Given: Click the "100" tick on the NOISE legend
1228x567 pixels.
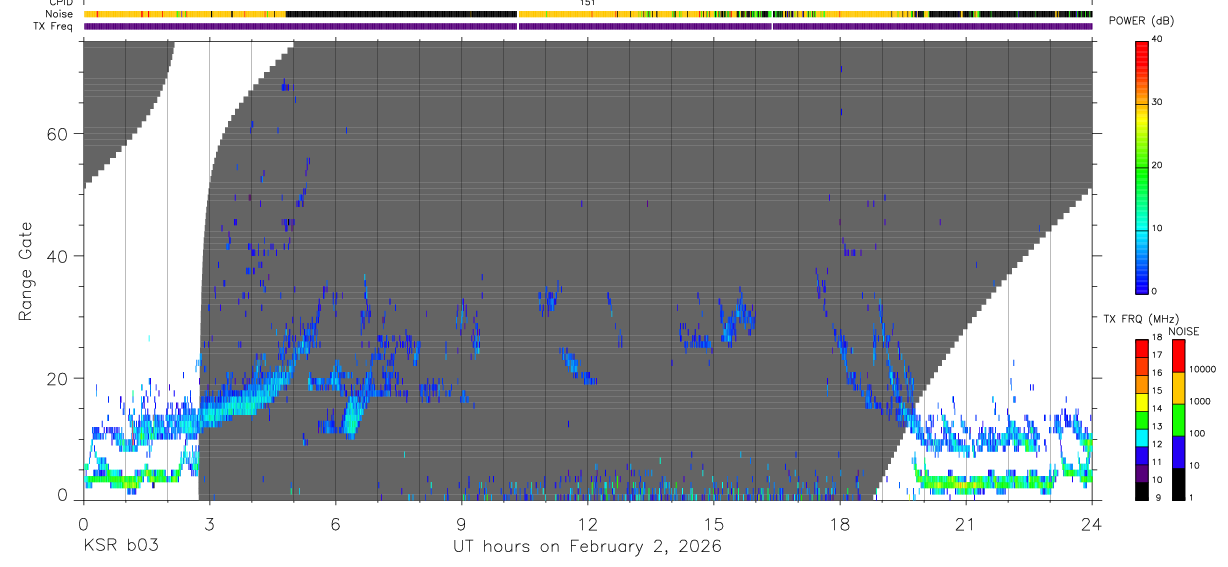Looking at the screenshot, I should [1197, 433].
